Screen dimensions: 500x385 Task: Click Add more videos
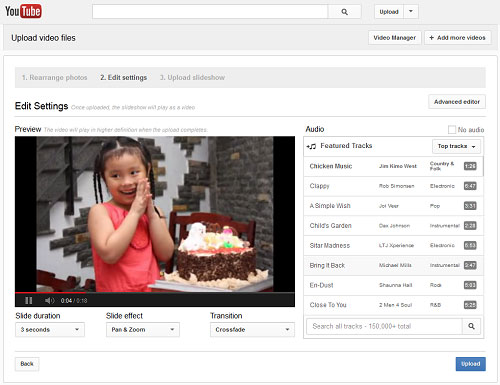pyautogui.click(x=457, y=38)
